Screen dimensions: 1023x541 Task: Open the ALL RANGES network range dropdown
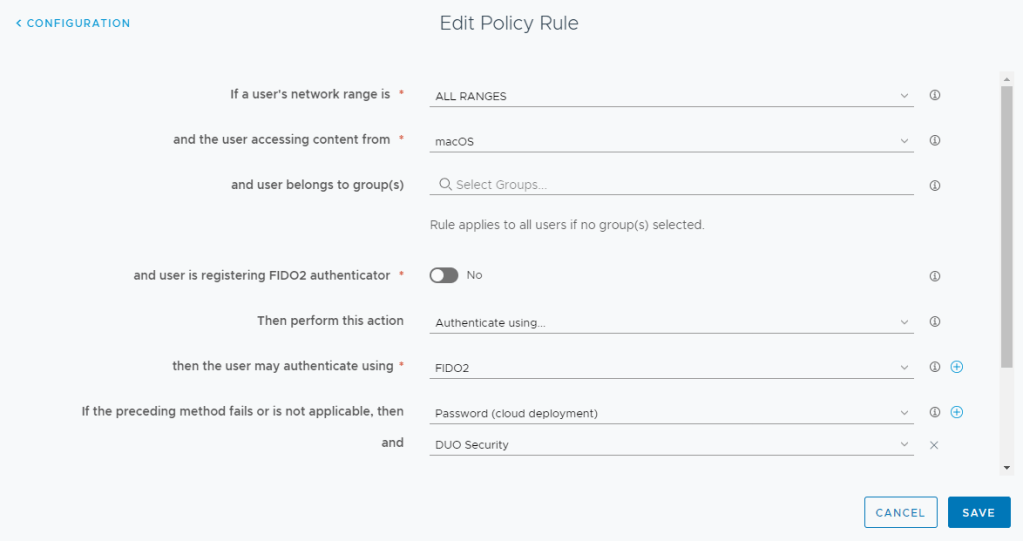point(671,96)
